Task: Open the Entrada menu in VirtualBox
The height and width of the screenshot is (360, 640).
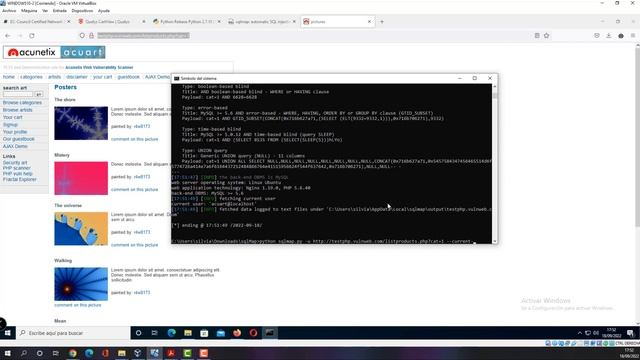Action: tap(60, 11)
